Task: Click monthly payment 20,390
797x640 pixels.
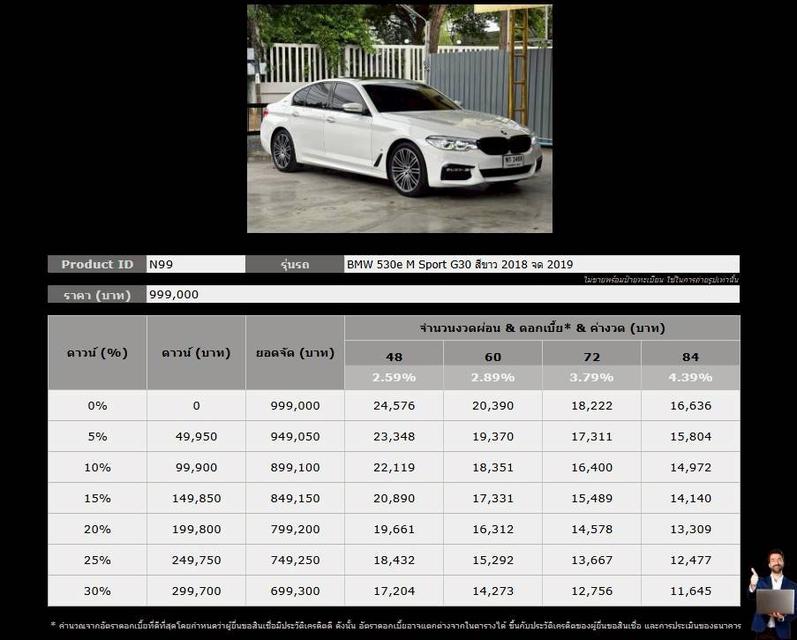Action: coord(493,406)
